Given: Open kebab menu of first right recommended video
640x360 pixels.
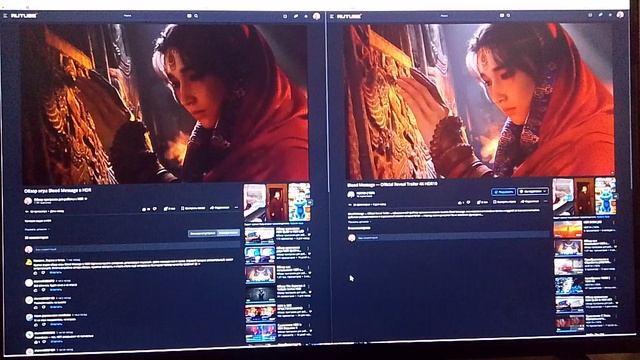Looking at the screenshot, I should click(613, 223).
